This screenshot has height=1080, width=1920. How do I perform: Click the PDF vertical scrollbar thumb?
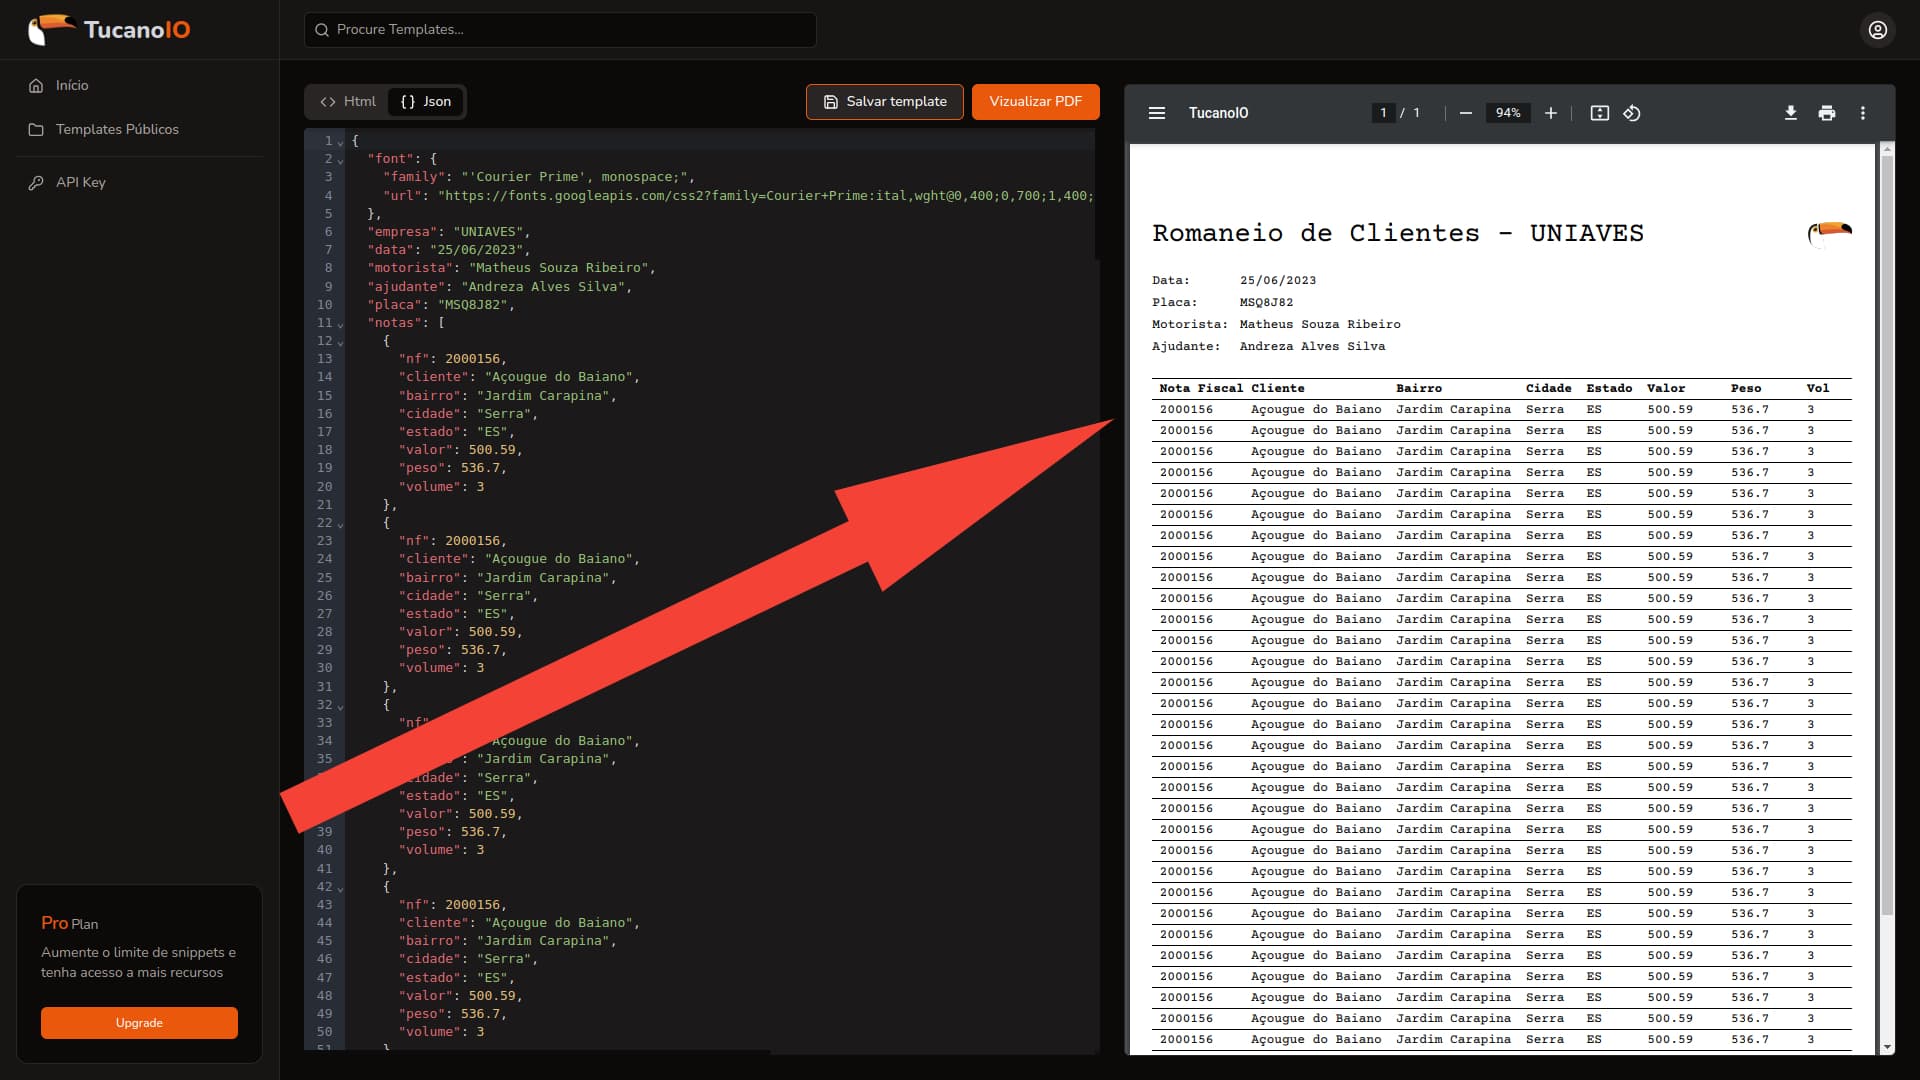click(1887, 535)
